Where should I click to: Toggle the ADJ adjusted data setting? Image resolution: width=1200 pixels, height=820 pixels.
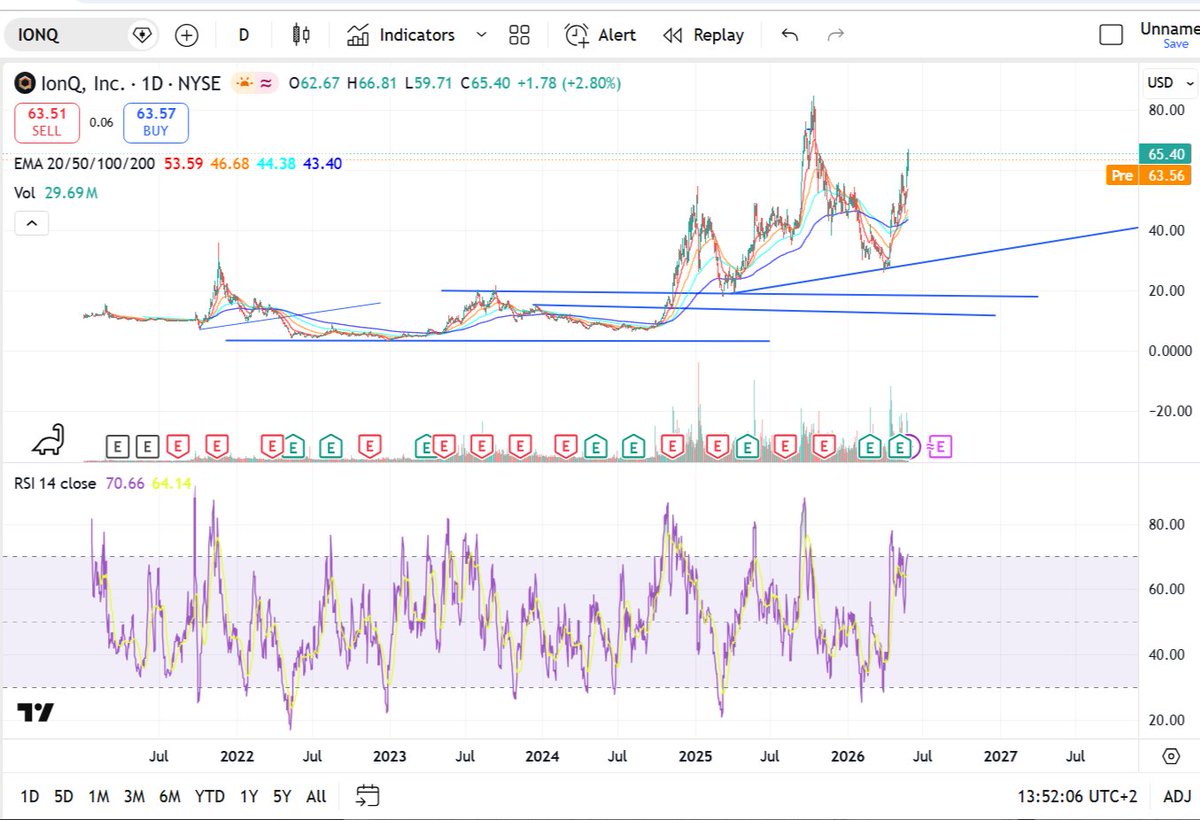(1176, 797)
